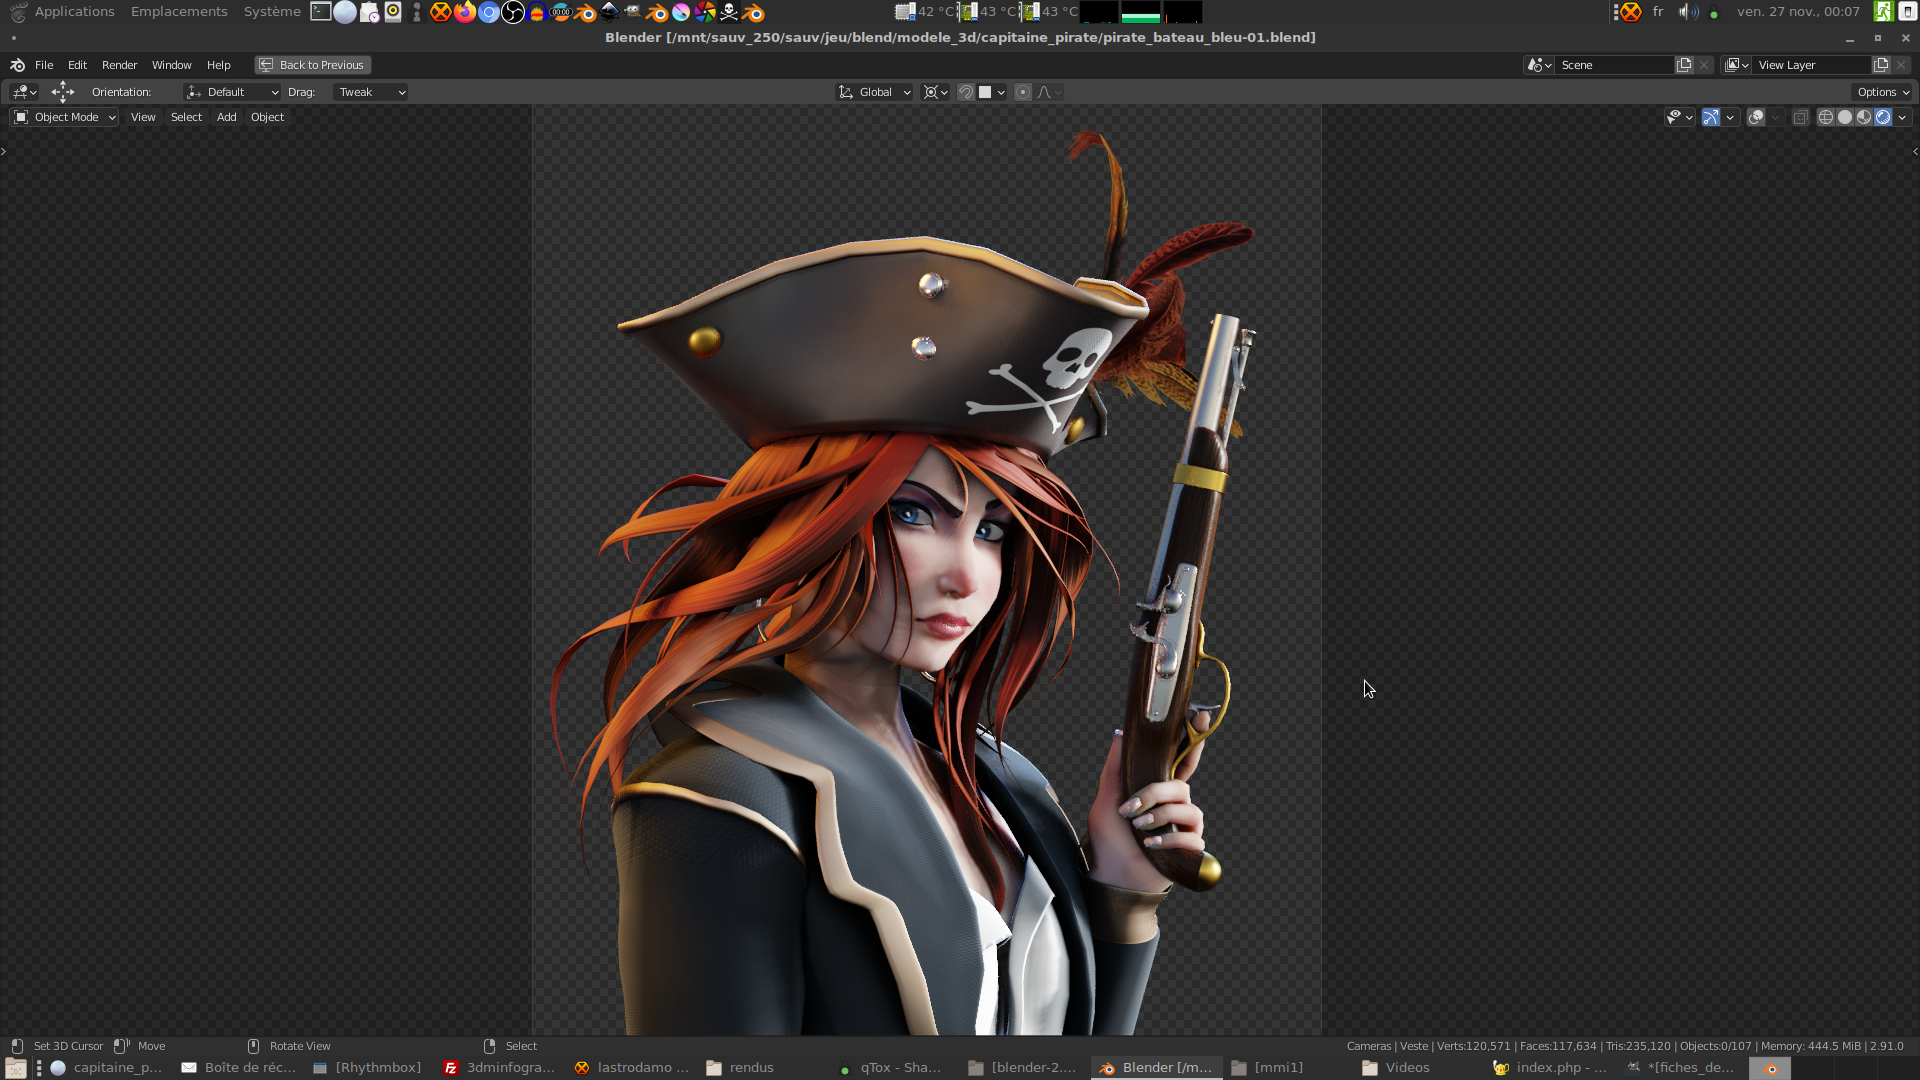
Task: Switch to the Rhythmbox taskbar window
Action: pyautogui.click(x=367, y=1068)
